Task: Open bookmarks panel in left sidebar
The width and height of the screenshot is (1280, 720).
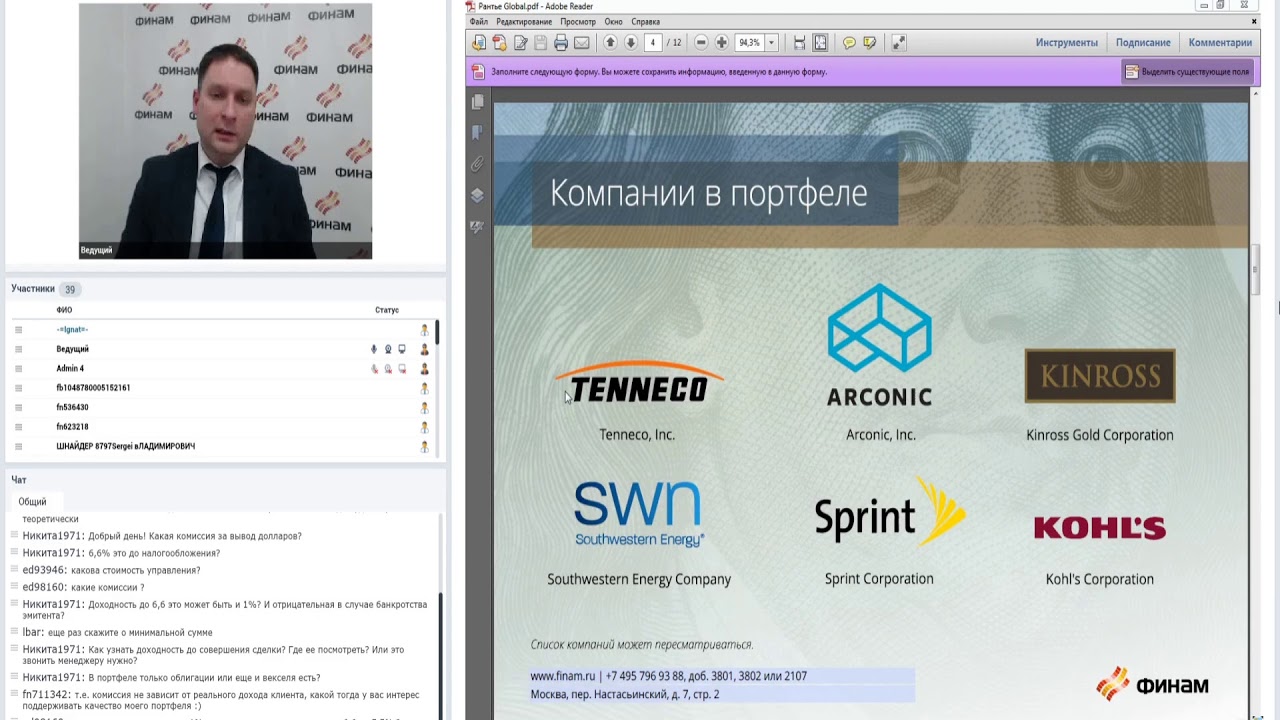Action: (x=477, y=133)
